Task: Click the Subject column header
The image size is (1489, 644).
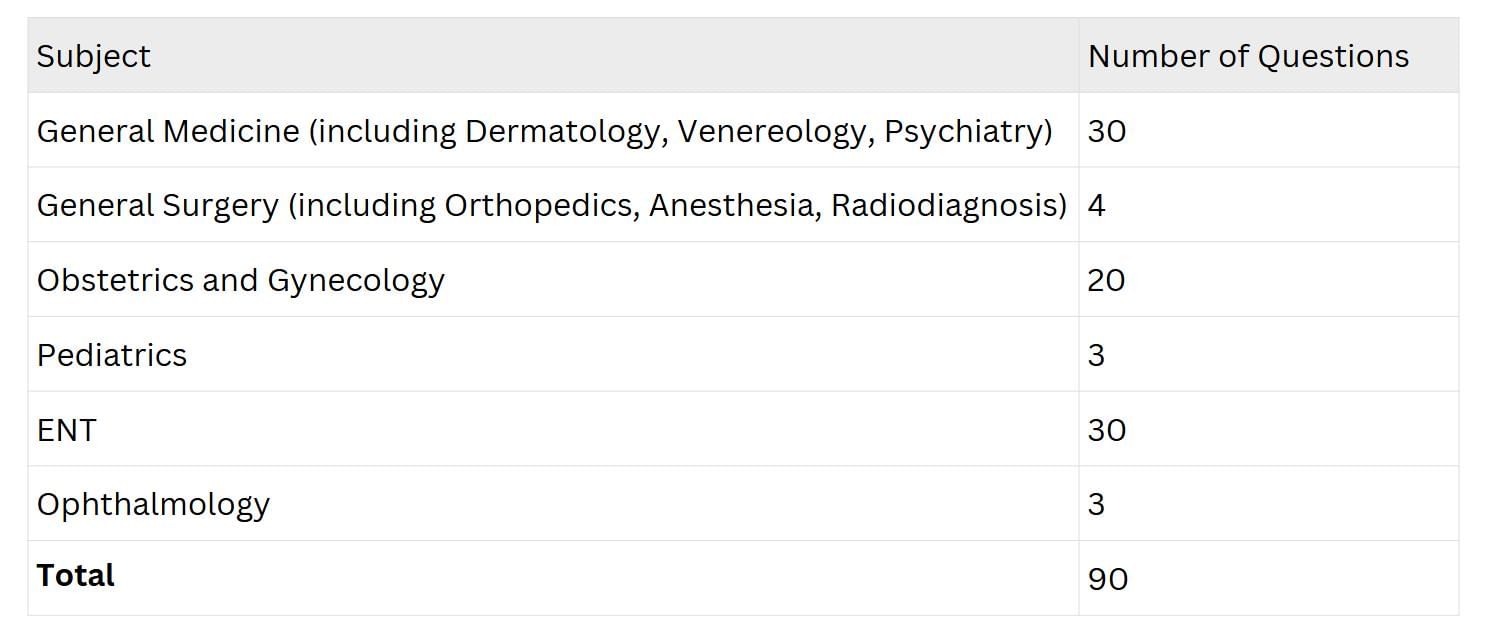Action: pos(93,56)
